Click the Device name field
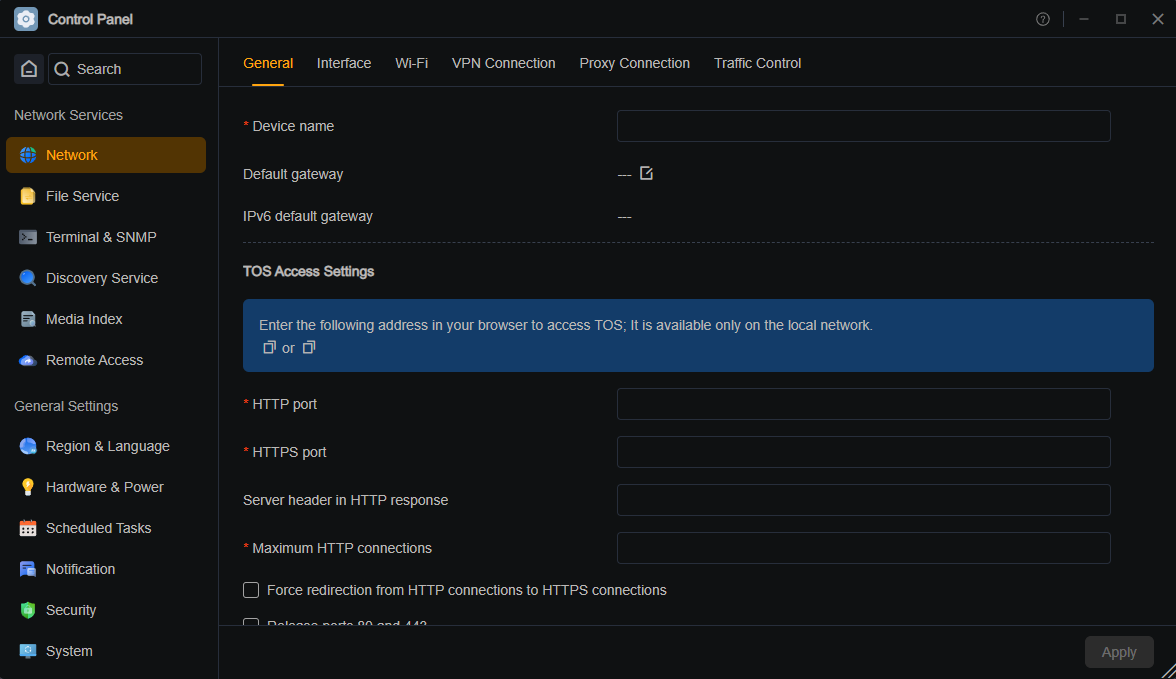 (x=863, y=126)
